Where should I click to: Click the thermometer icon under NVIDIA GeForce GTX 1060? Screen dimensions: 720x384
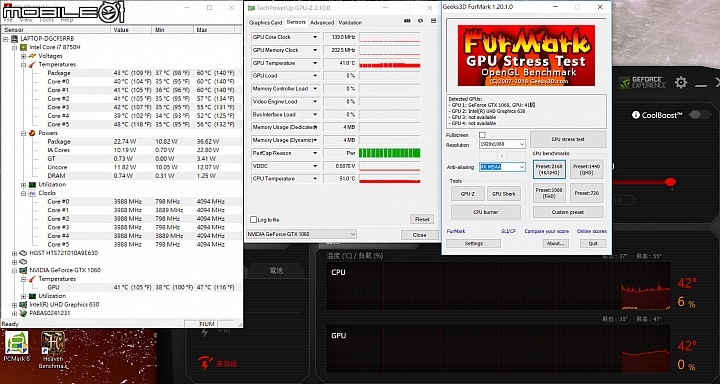coord(32,279)
